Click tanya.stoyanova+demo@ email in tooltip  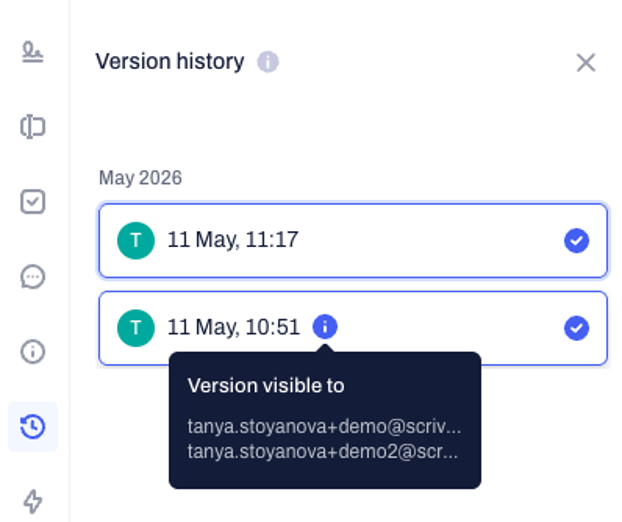tap(324, 426)
